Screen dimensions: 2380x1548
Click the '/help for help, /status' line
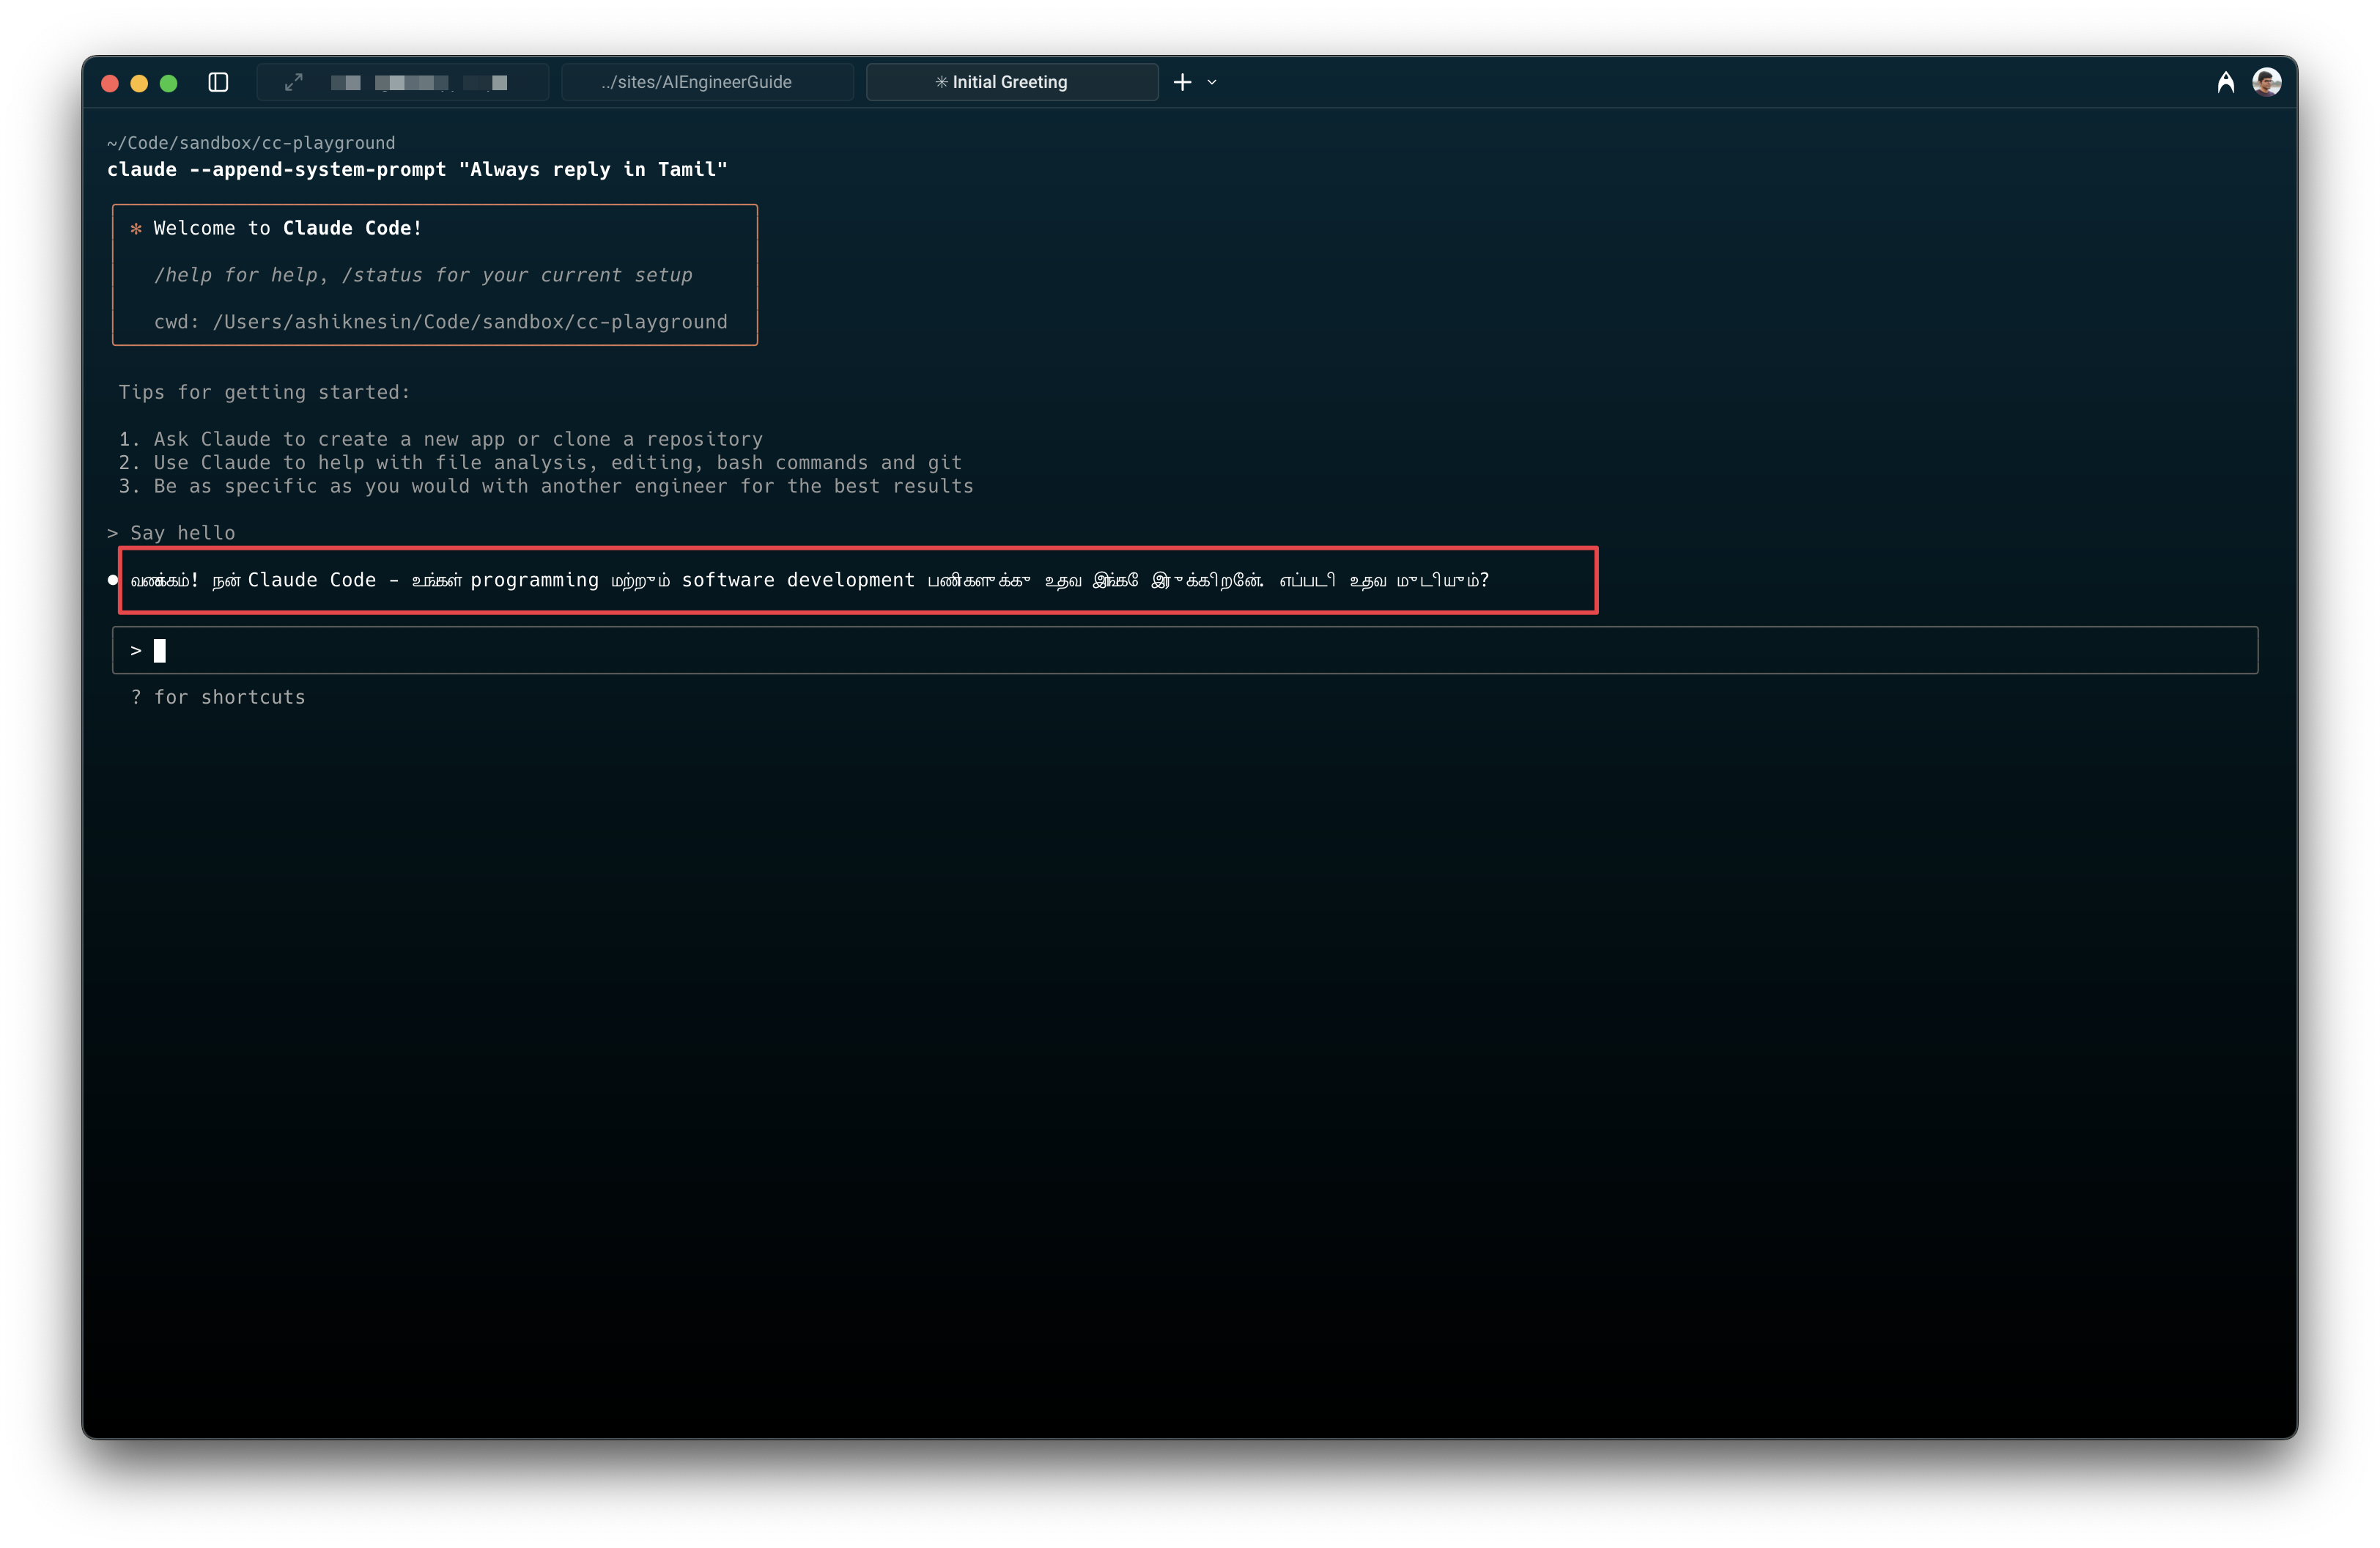[x=423, y=275]
